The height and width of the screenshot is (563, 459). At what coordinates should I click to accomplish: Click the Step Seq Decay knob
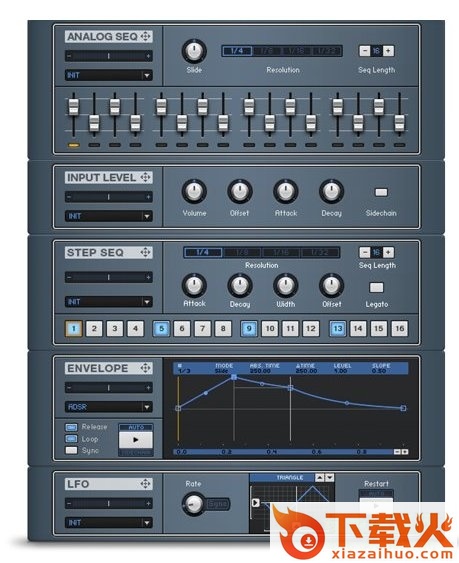[x=240, y=285]
